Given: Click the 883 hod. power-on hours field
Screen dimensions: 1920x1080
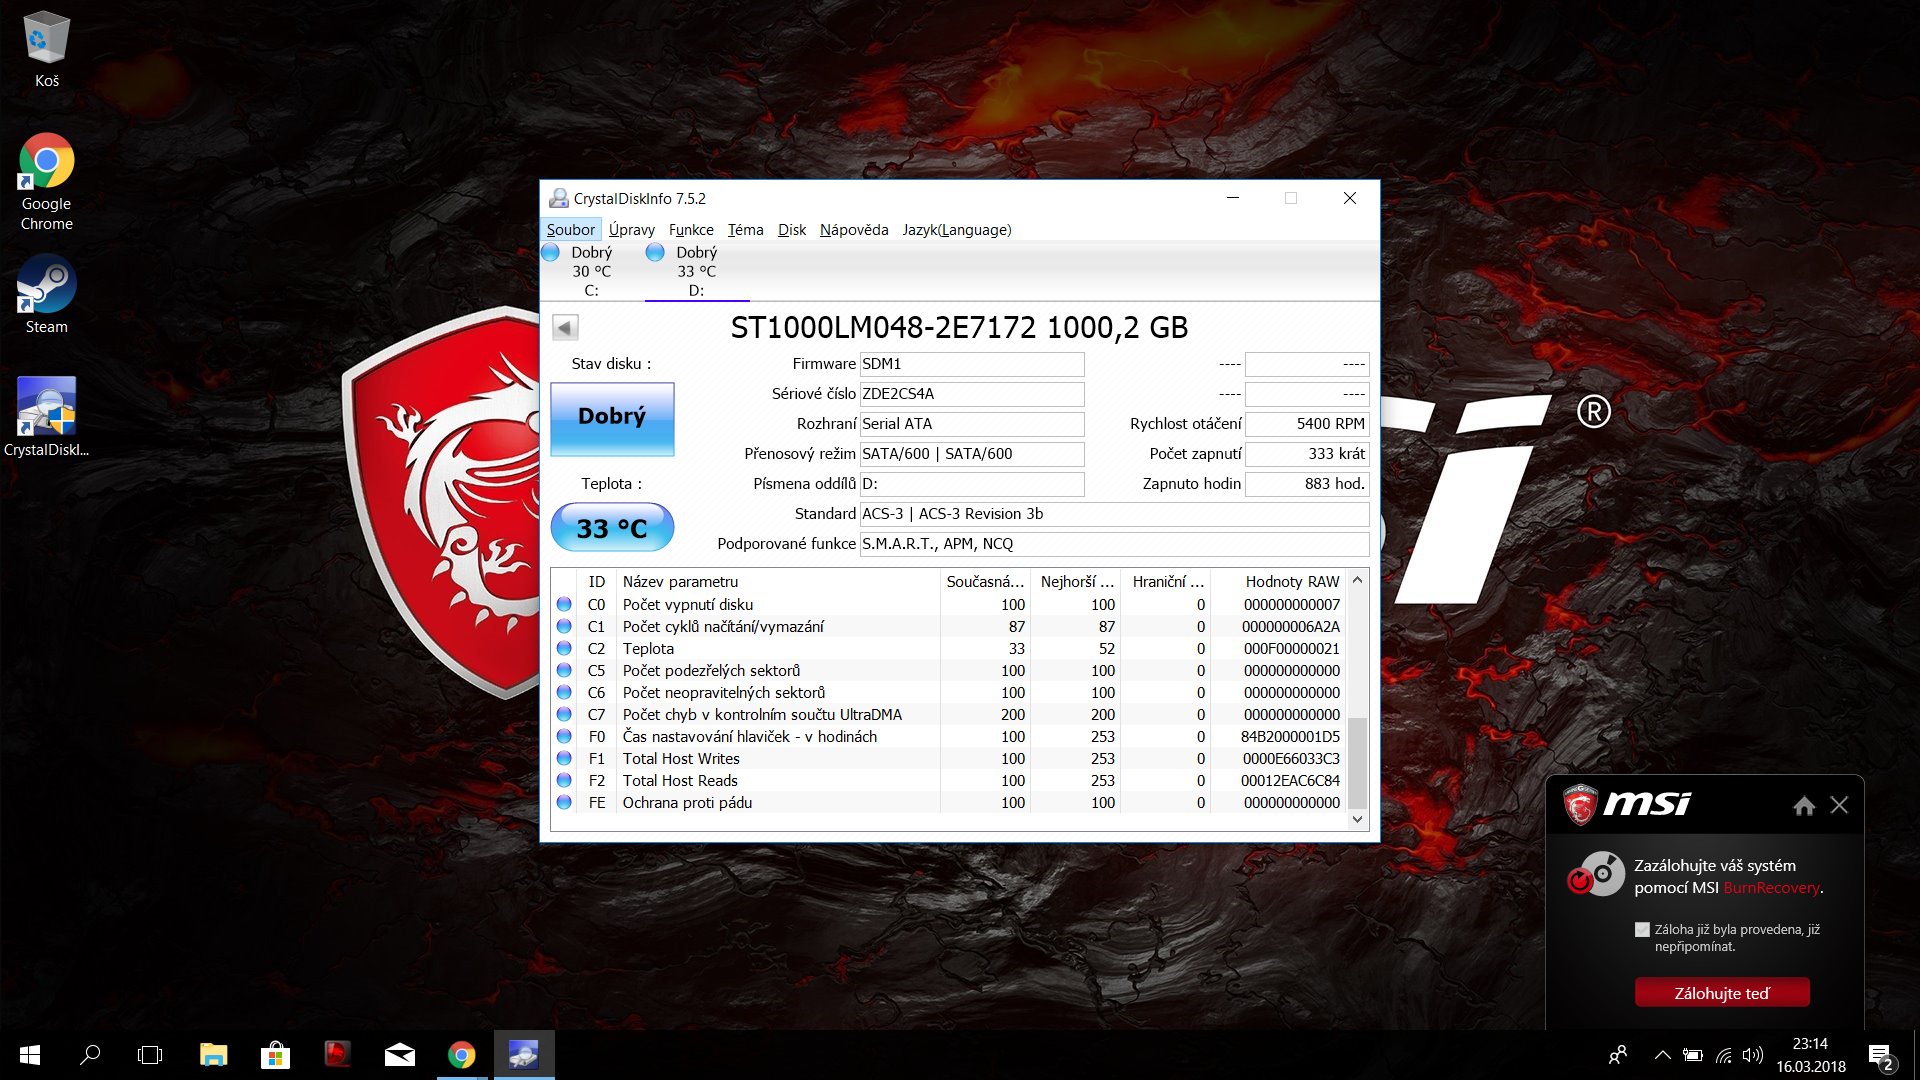Looking at the screenshot, I should coord(1307,484).
